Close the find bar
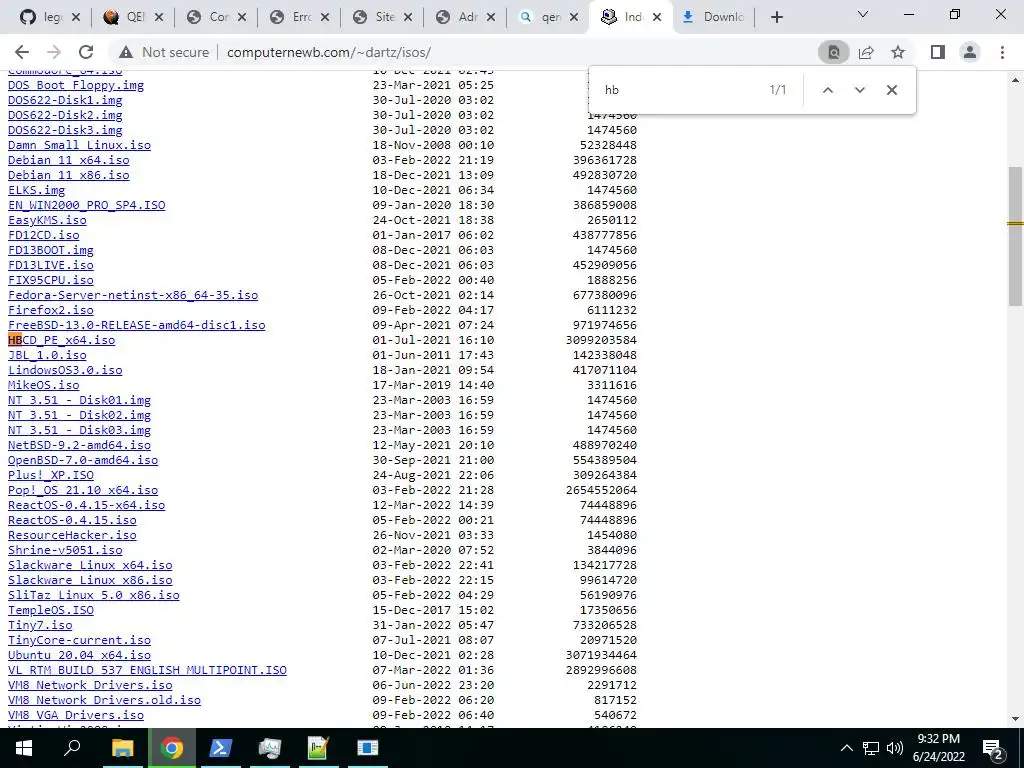The height and width of the screenshot is (768, 1024). (891, 90)
